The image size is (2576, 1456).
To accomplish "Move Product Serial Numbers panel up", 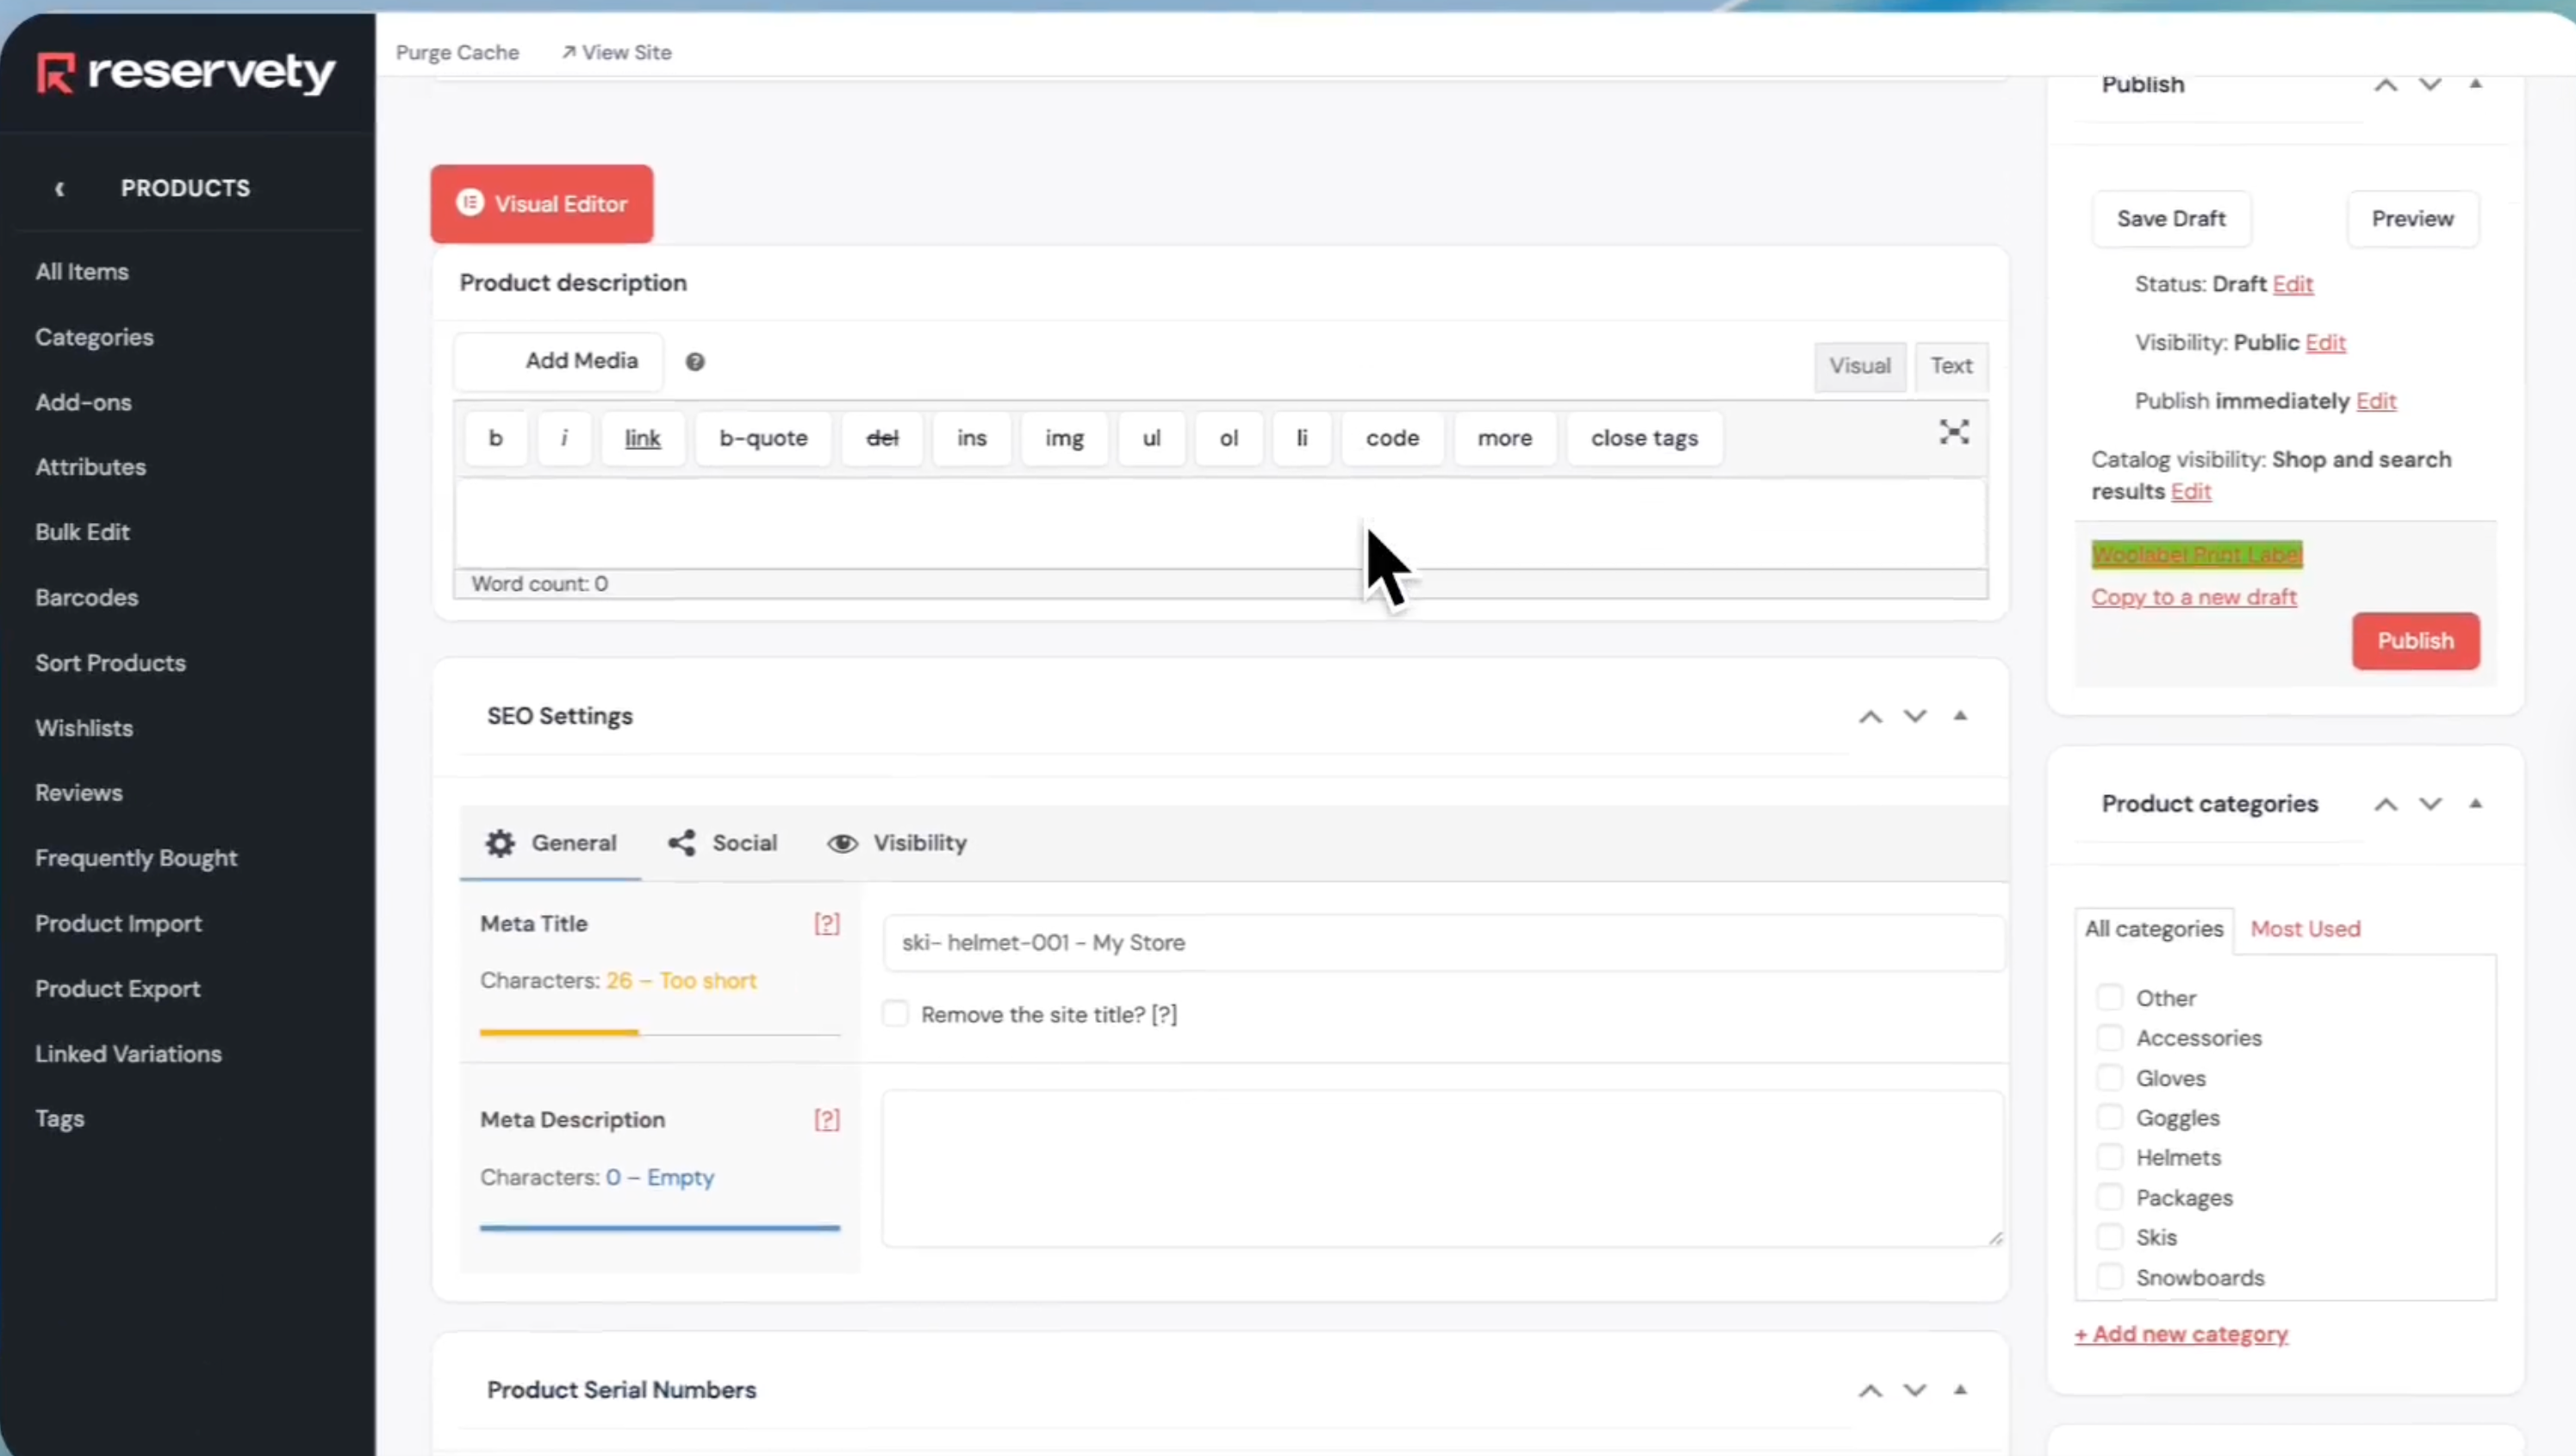I will (x=1870, y=1390).
